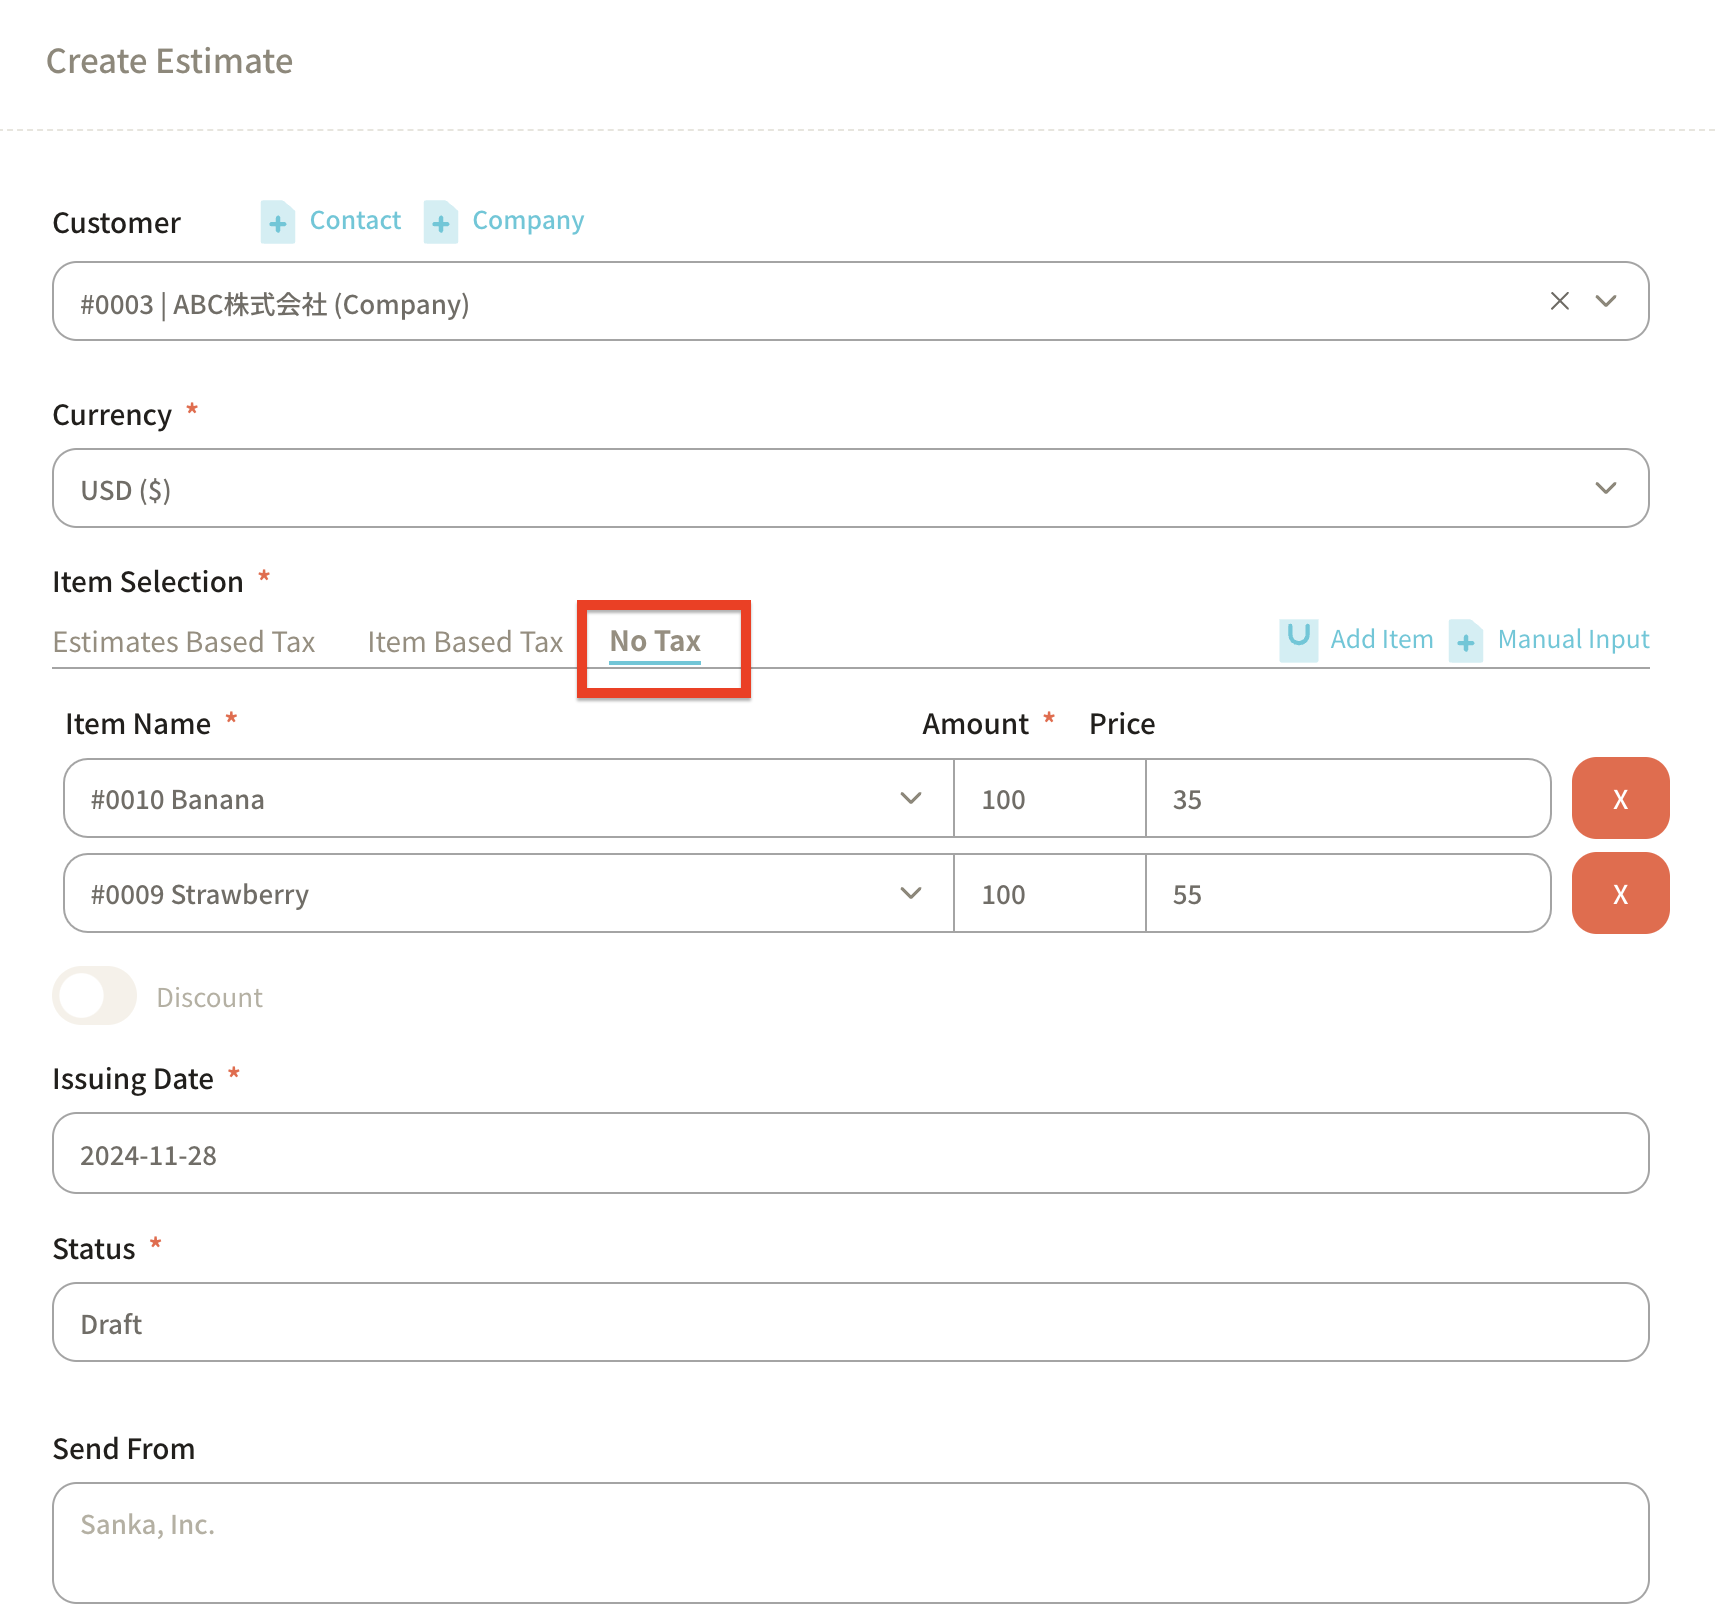This screenshot has height=1615, width=1715.
Task: Remove the Banana item row
Action: 1620,798
